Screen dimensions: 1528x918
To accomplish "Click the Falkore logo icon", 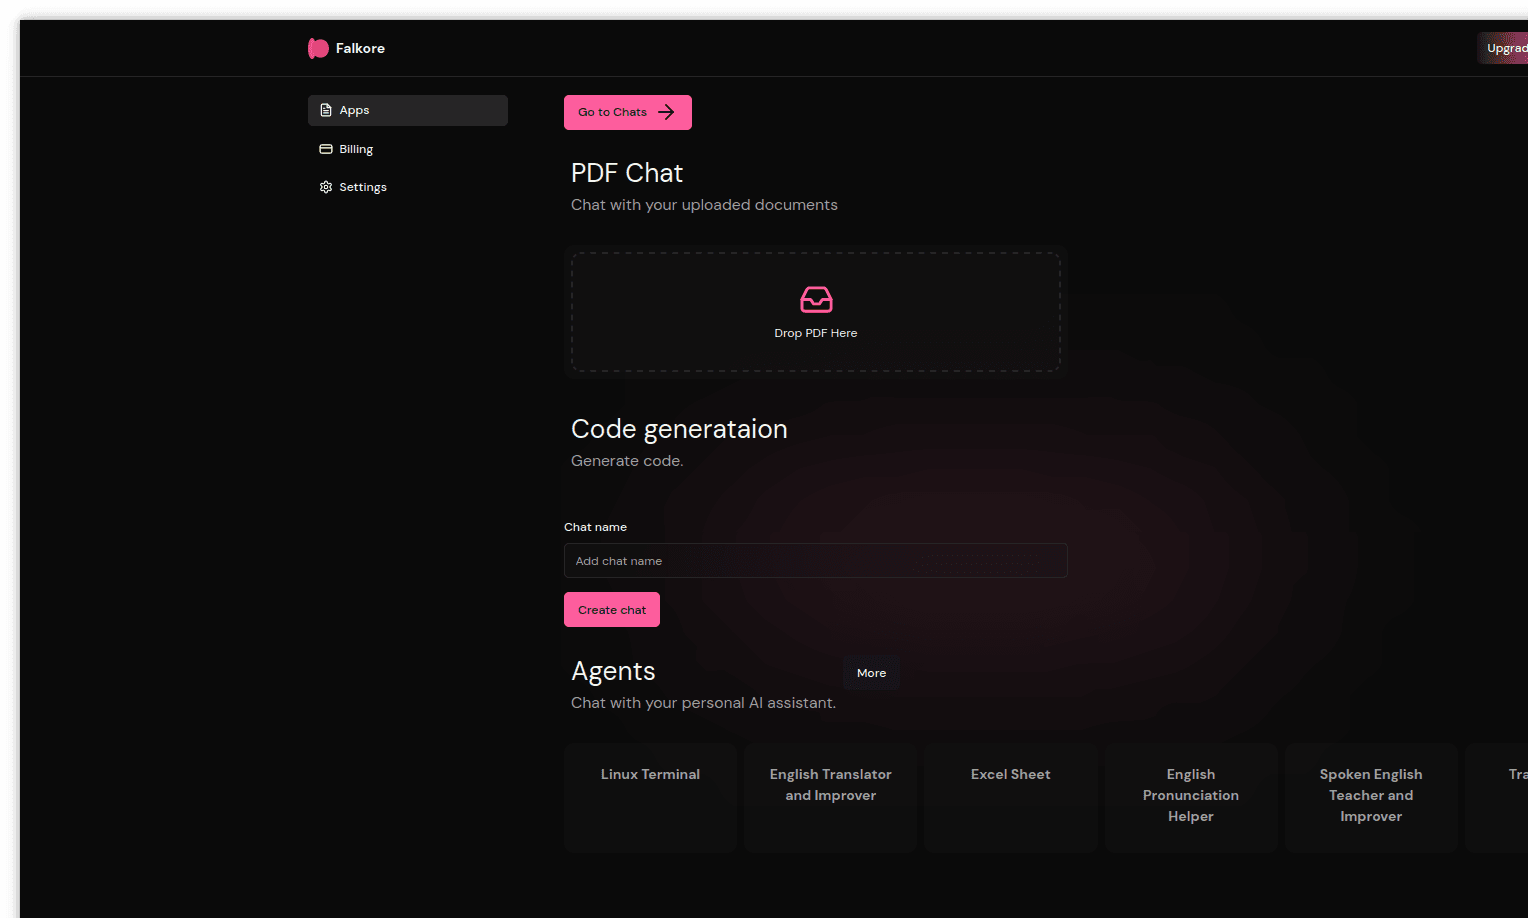I will pyautogui.click(x=318, y=48).
